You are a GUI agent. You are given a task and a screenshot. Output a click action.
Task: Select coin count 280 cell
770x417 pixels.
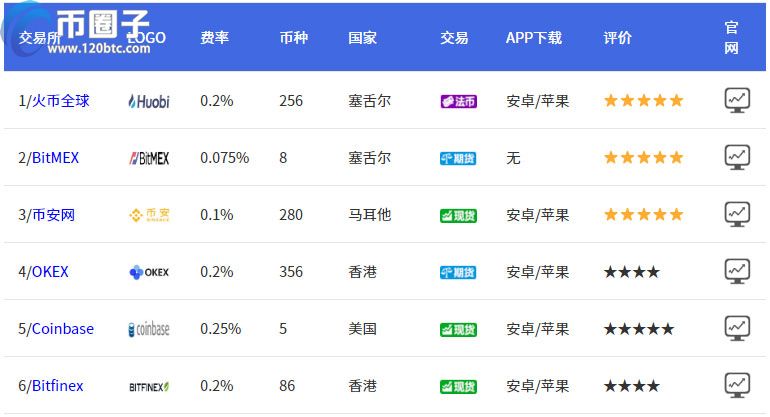(x=291, y=215)
